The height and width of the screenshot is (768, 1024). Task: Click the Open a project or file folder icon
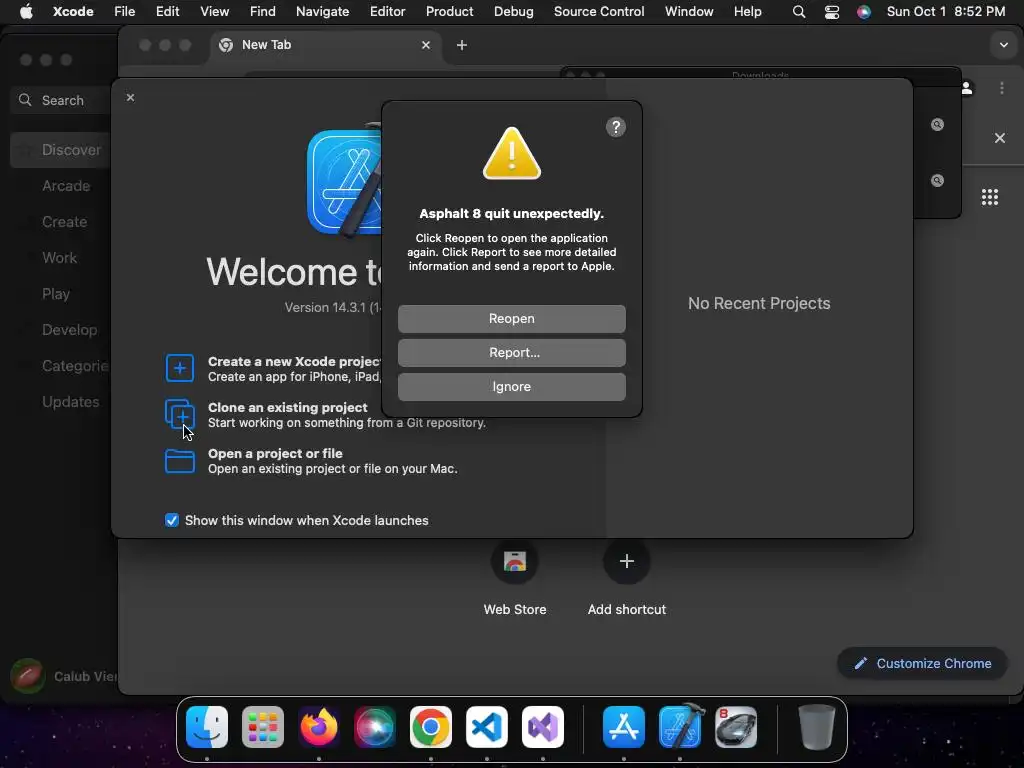point(180,461)
